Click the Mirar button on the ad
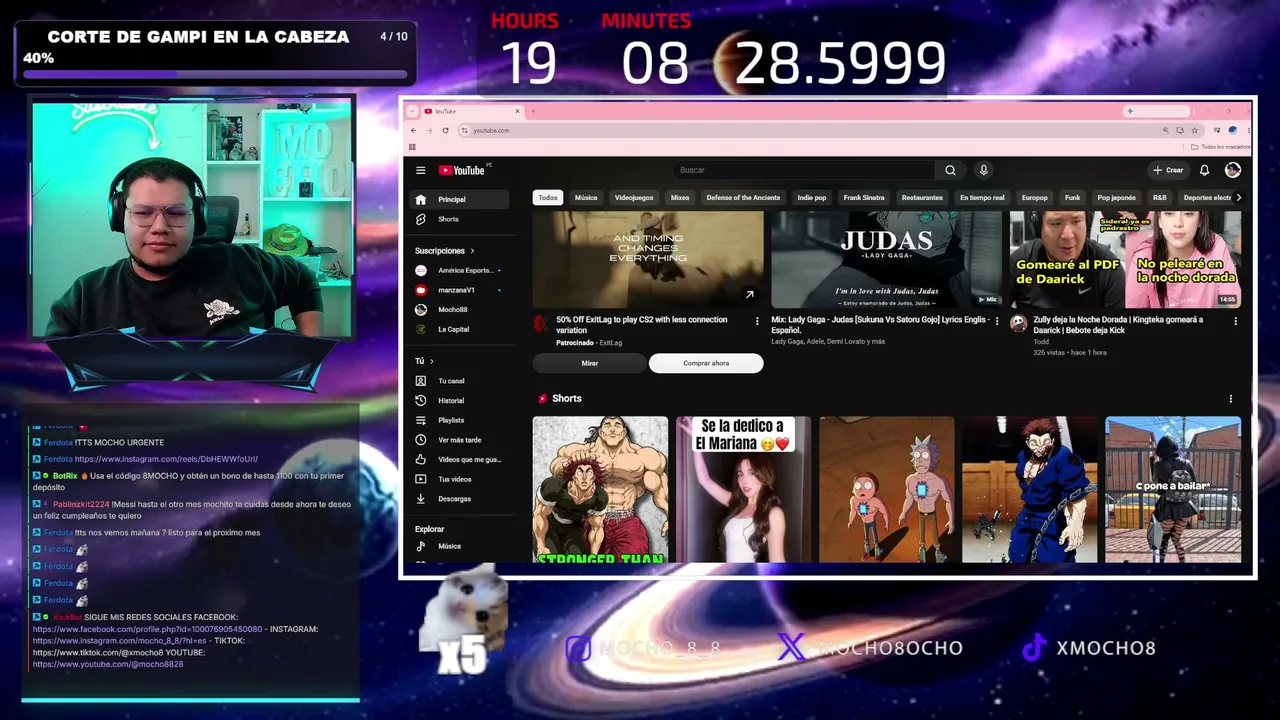The height and width of the screenshot is (720, 1280). (590, 364)
